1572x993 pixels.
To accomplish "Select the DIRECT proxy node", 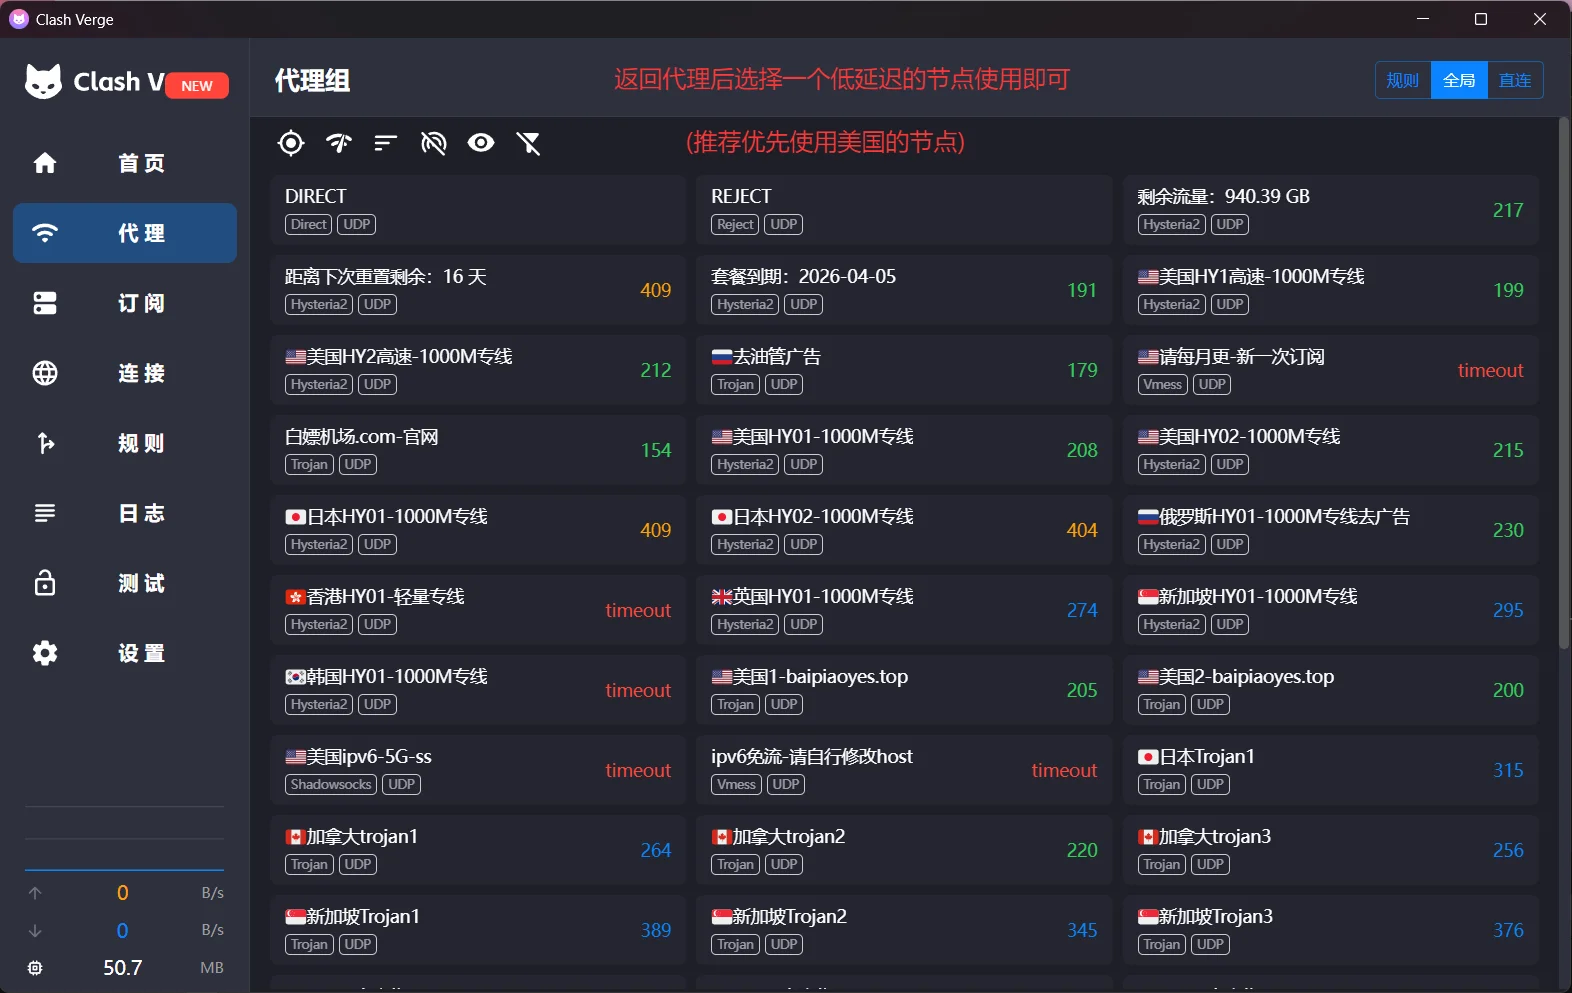I will [478, 210].
